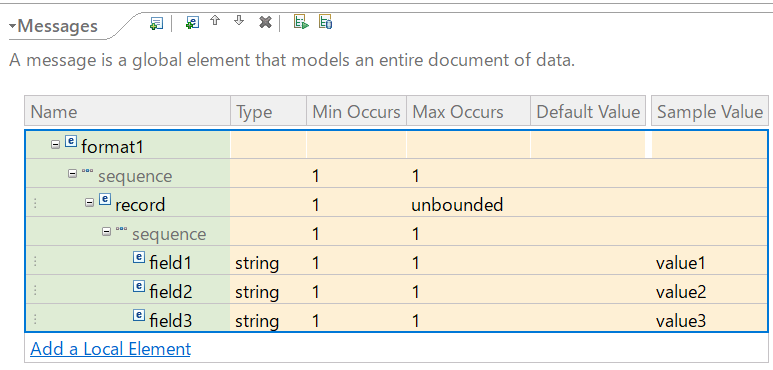This screenshot has width=773, height=370.
Task: Collapse the sequence node under record
Action: pos(106,231)
